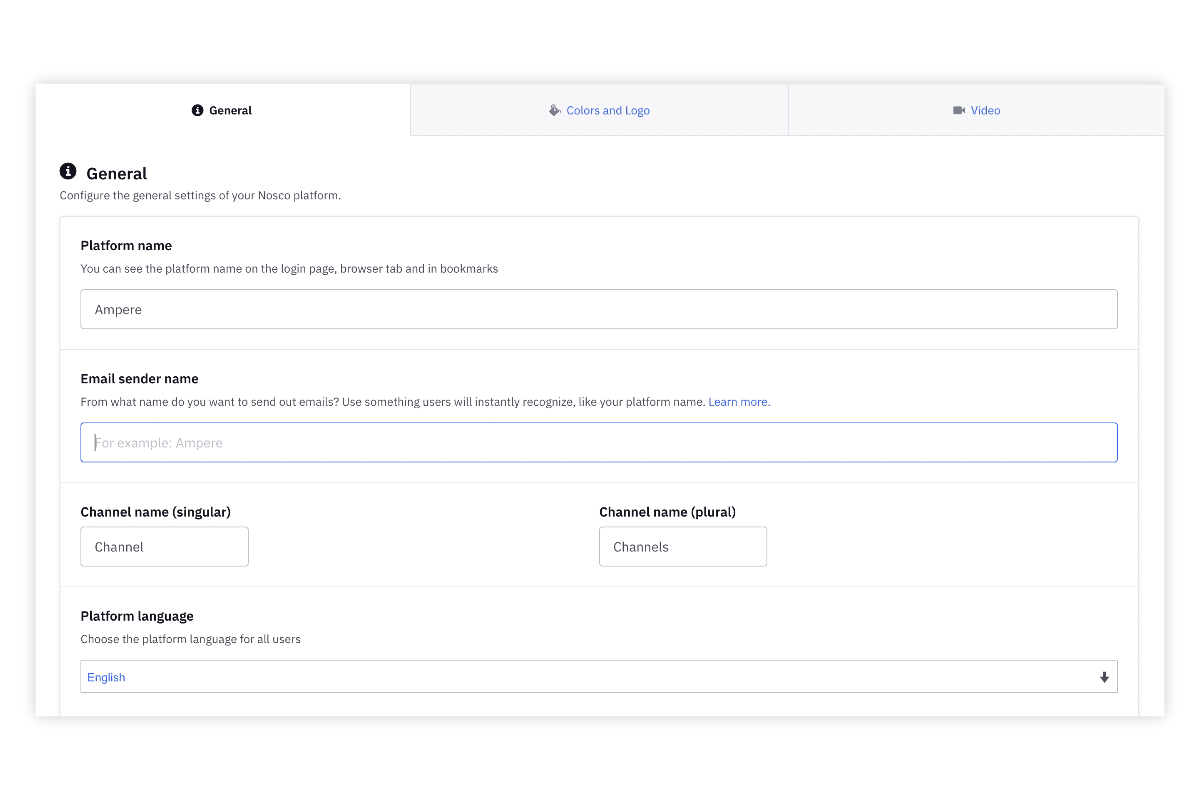Screen dimensions: 1200x800
Task: Go to the Video tab
Action: click(x=985, y=110)
